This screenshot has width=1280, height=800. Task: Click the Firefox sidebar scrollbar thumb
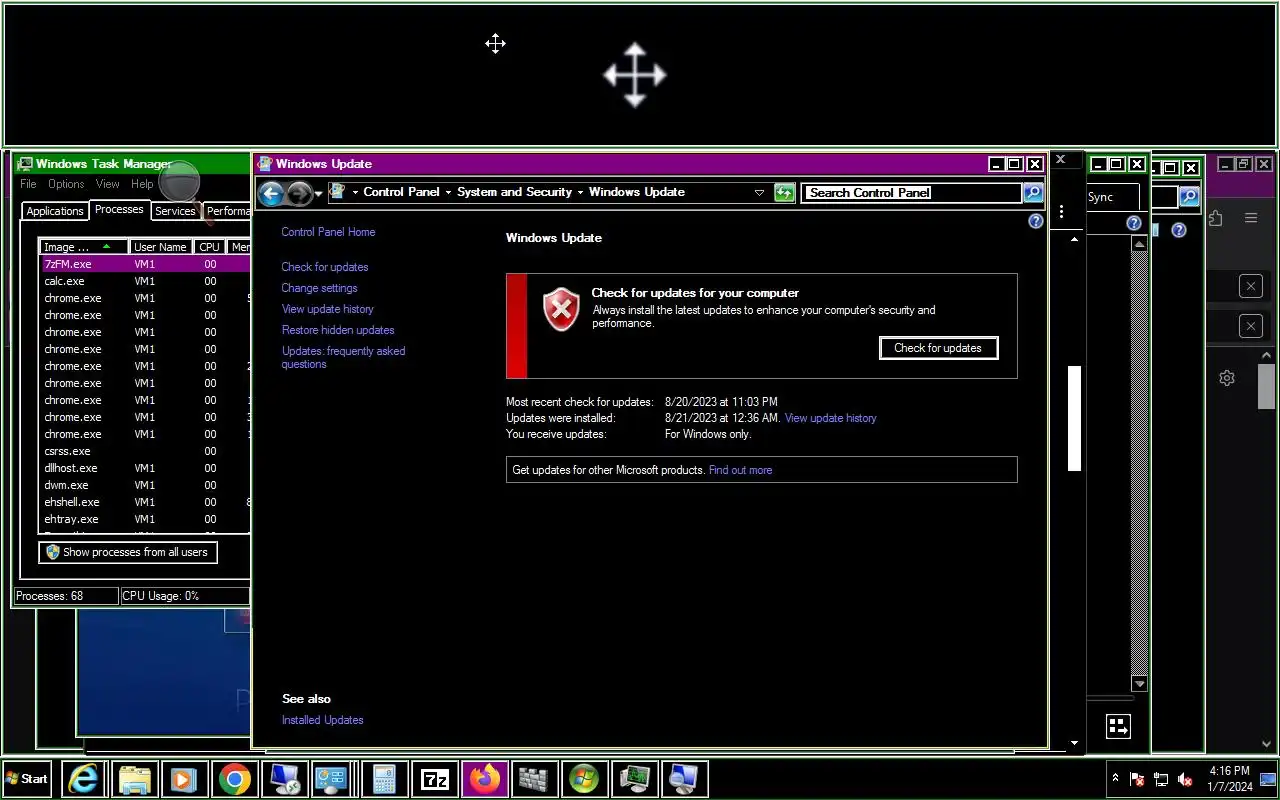point(1266,385)
